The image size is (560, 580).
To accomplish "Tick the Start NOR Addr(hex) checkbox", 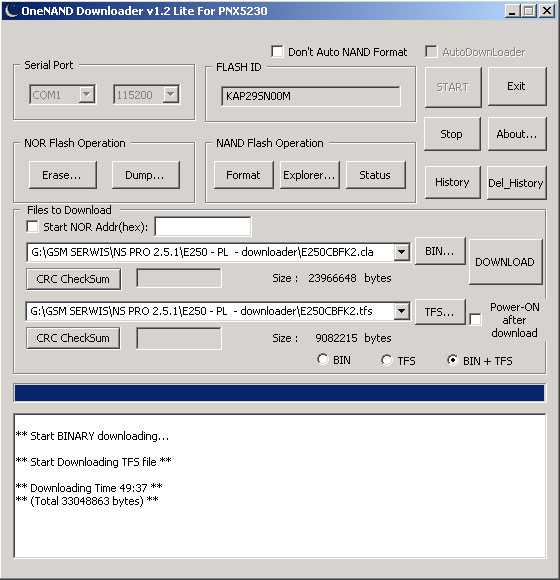I will pyautogui.click(x=33, y=226).
